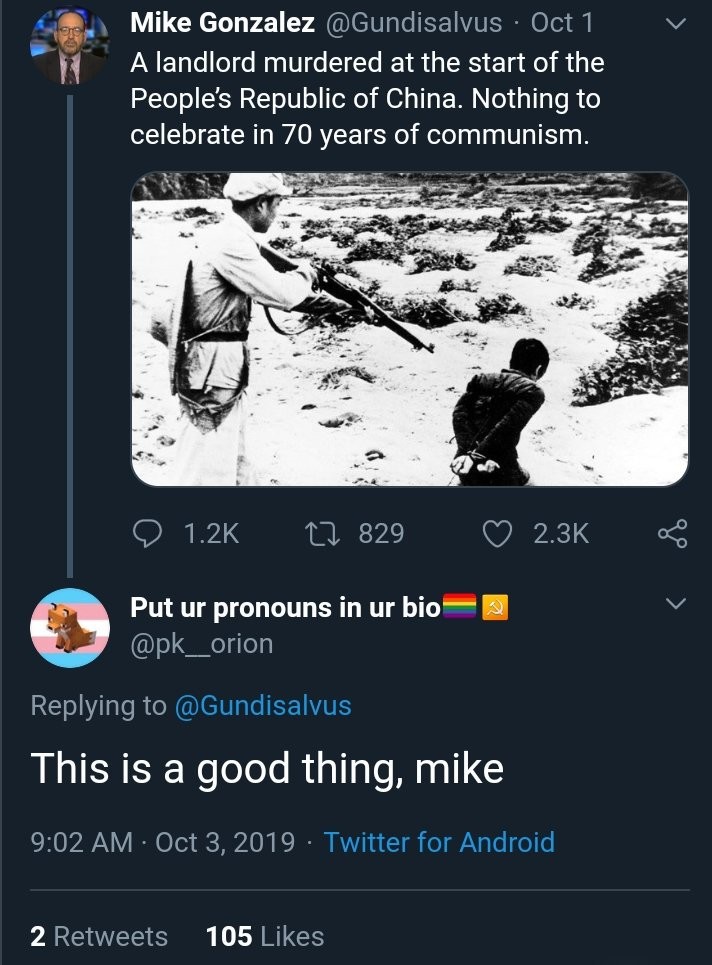Click the Mike Gonzalez display name
This screenshot has height=965, width=712.
coord(223,24)
